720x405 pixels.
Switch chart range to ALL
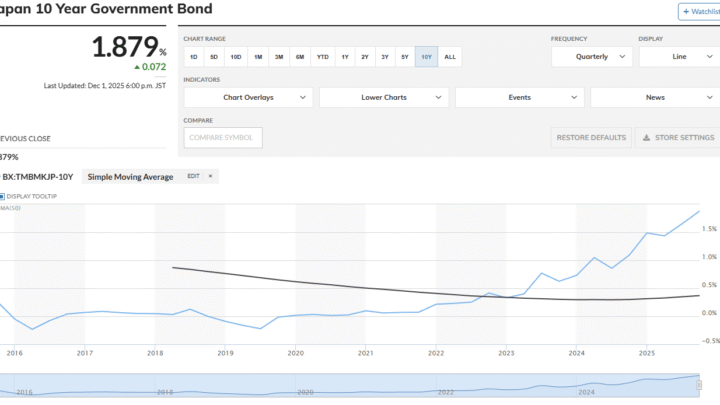[x=450, y=57]
